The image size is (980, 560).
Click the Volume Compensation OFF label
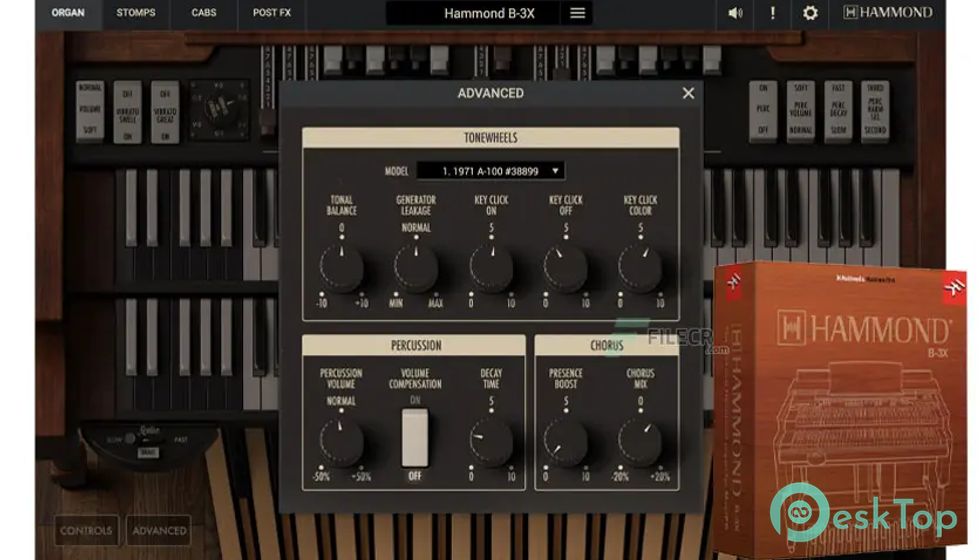415,476
